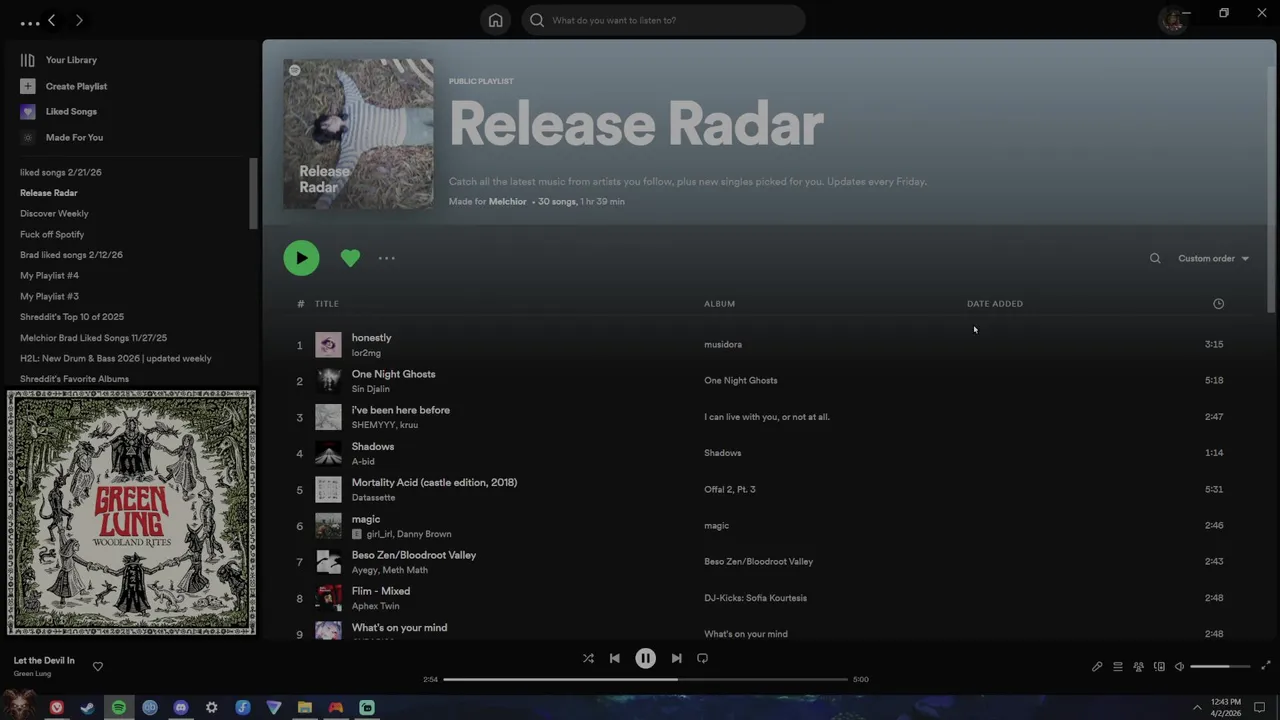This screenshot has height=720, width=1280.
Task: Expand the system tray hidden icons chevron
Action: [x=1197, y=708]
